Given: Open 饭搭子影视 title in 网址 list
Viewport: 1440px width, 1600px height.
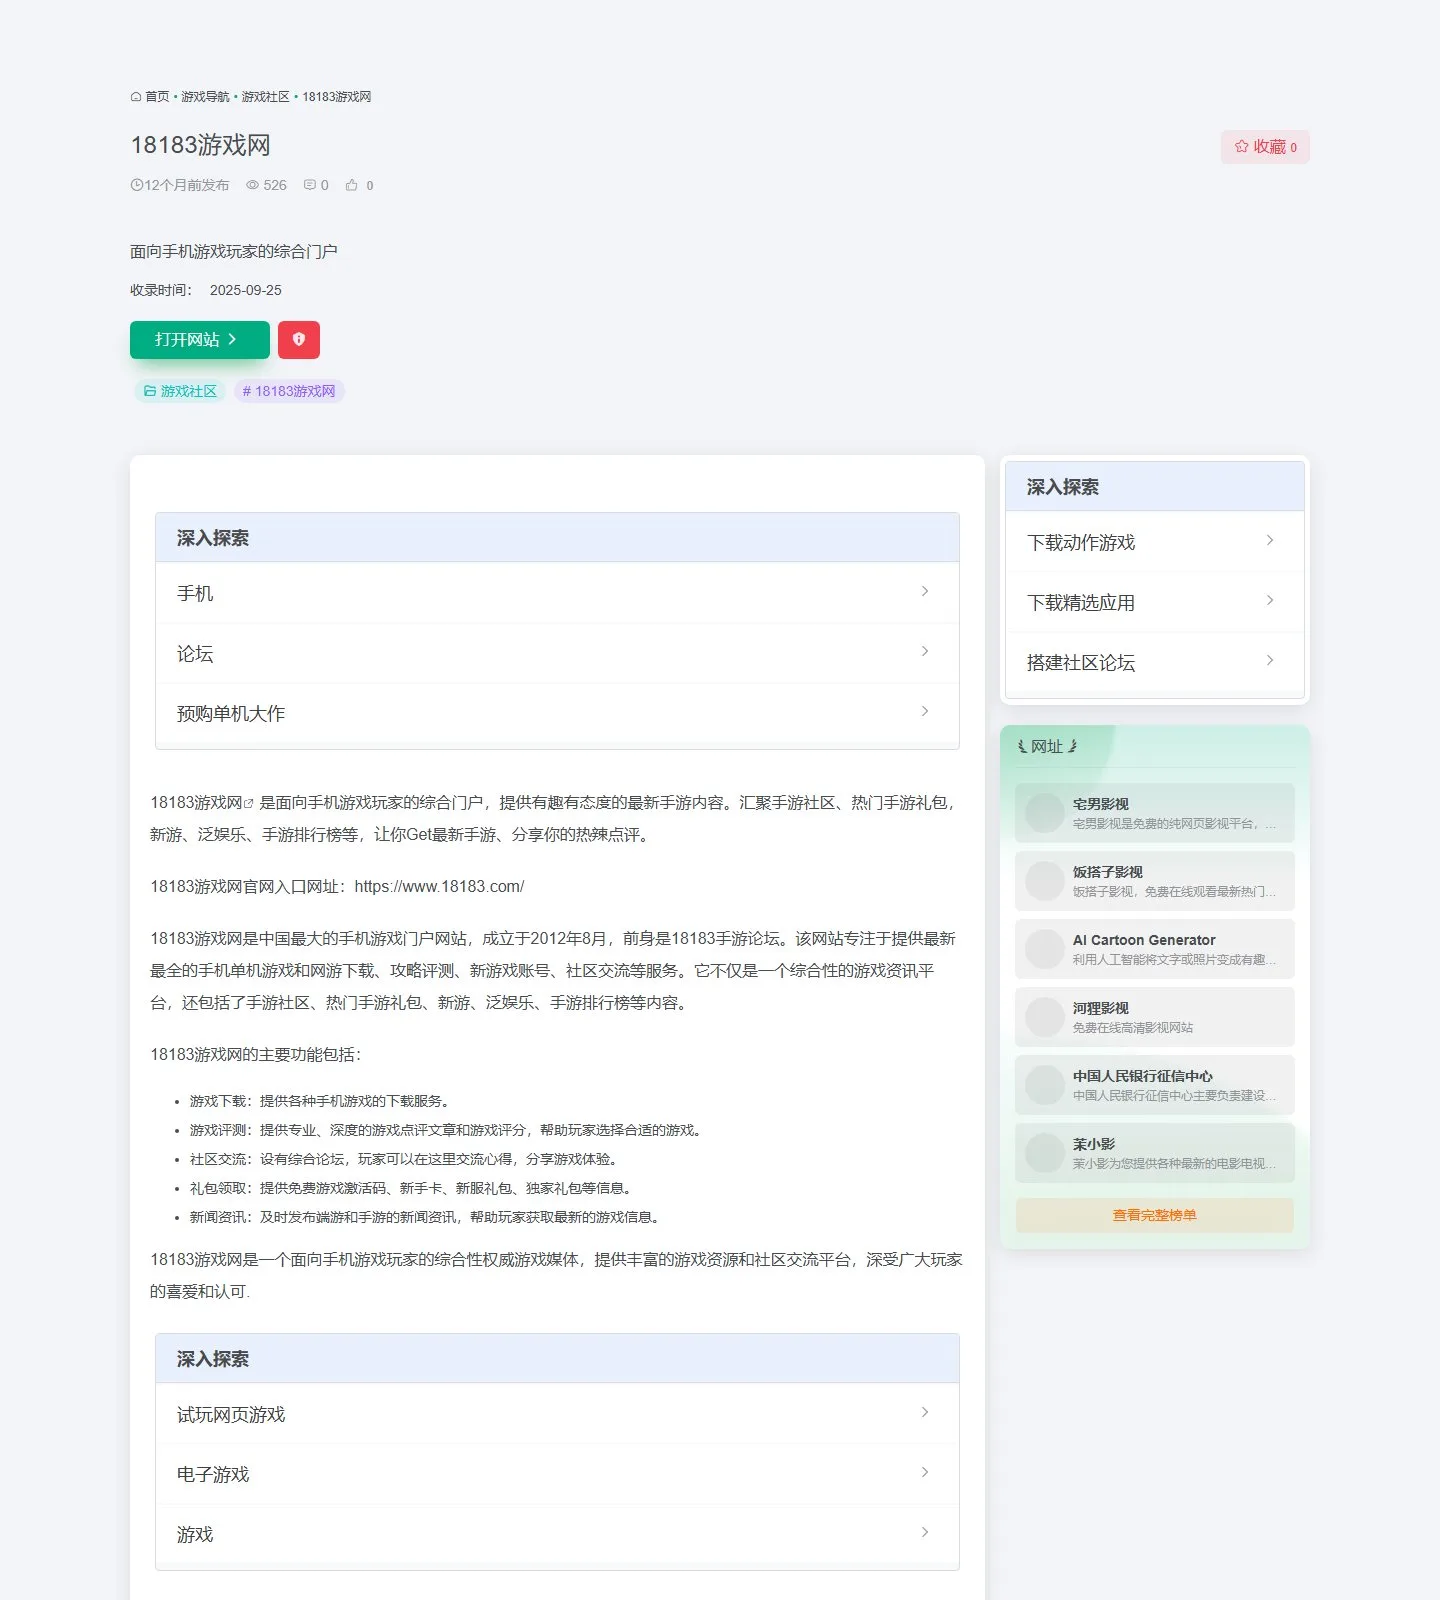Looking at the screenshot, I should coord(1108,872).
